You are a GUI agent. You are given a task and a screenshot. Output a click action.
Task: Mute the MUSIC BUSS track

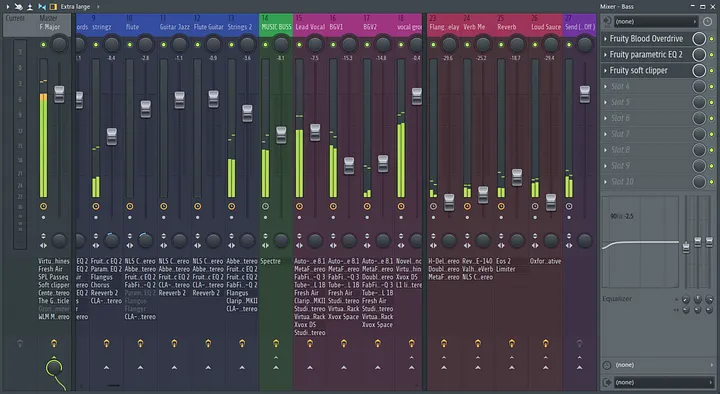coord(265,45)
